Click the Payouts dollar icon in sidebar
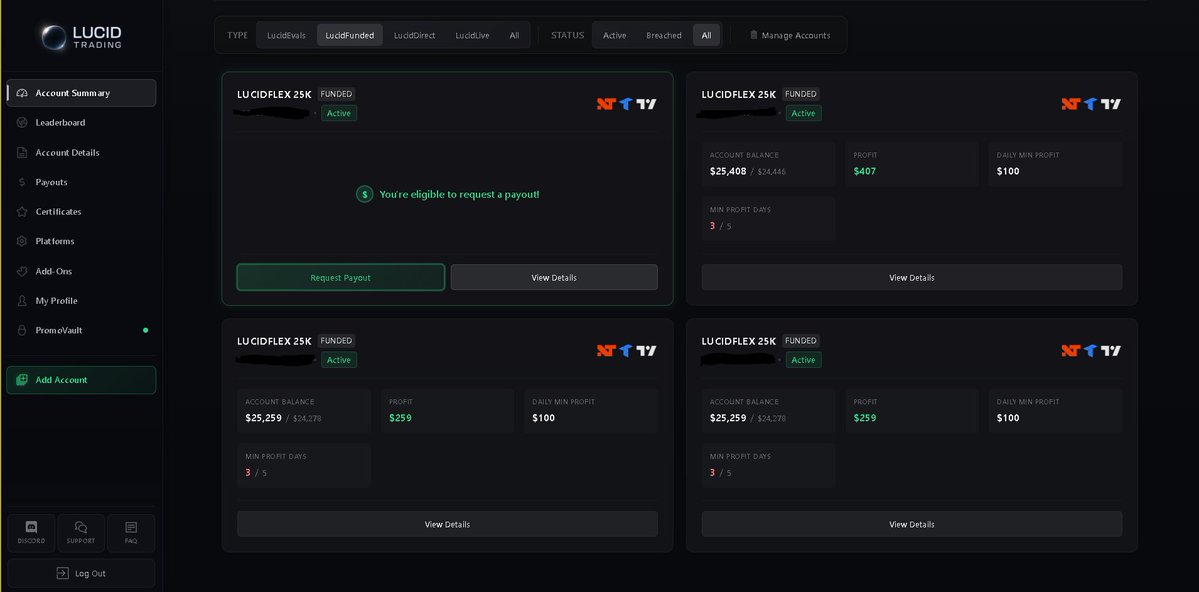The image size is (1199, 592). 22,182
